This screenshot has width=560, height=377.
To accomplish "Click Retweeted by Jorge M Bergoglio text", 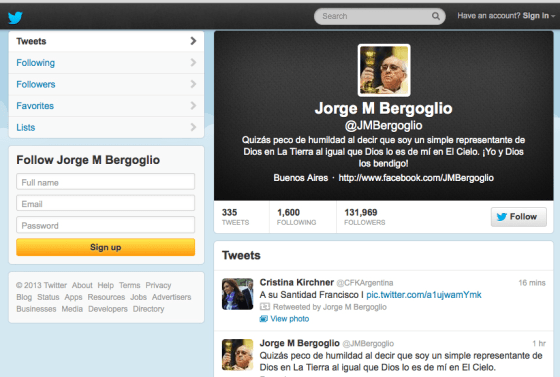I will [x=330, y=307].
